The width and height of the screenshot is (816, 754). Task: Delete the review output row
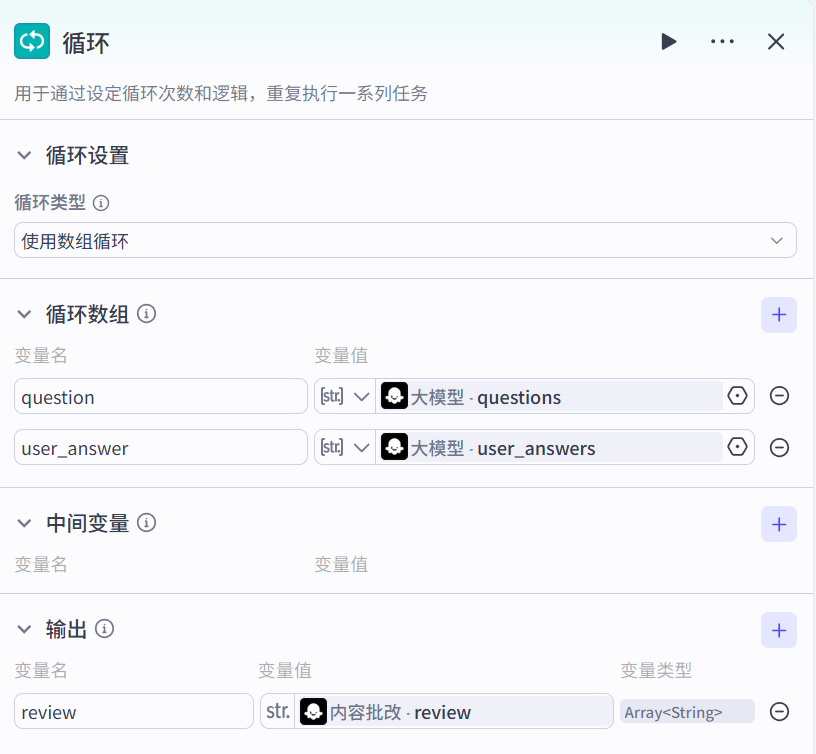[779, 711]
